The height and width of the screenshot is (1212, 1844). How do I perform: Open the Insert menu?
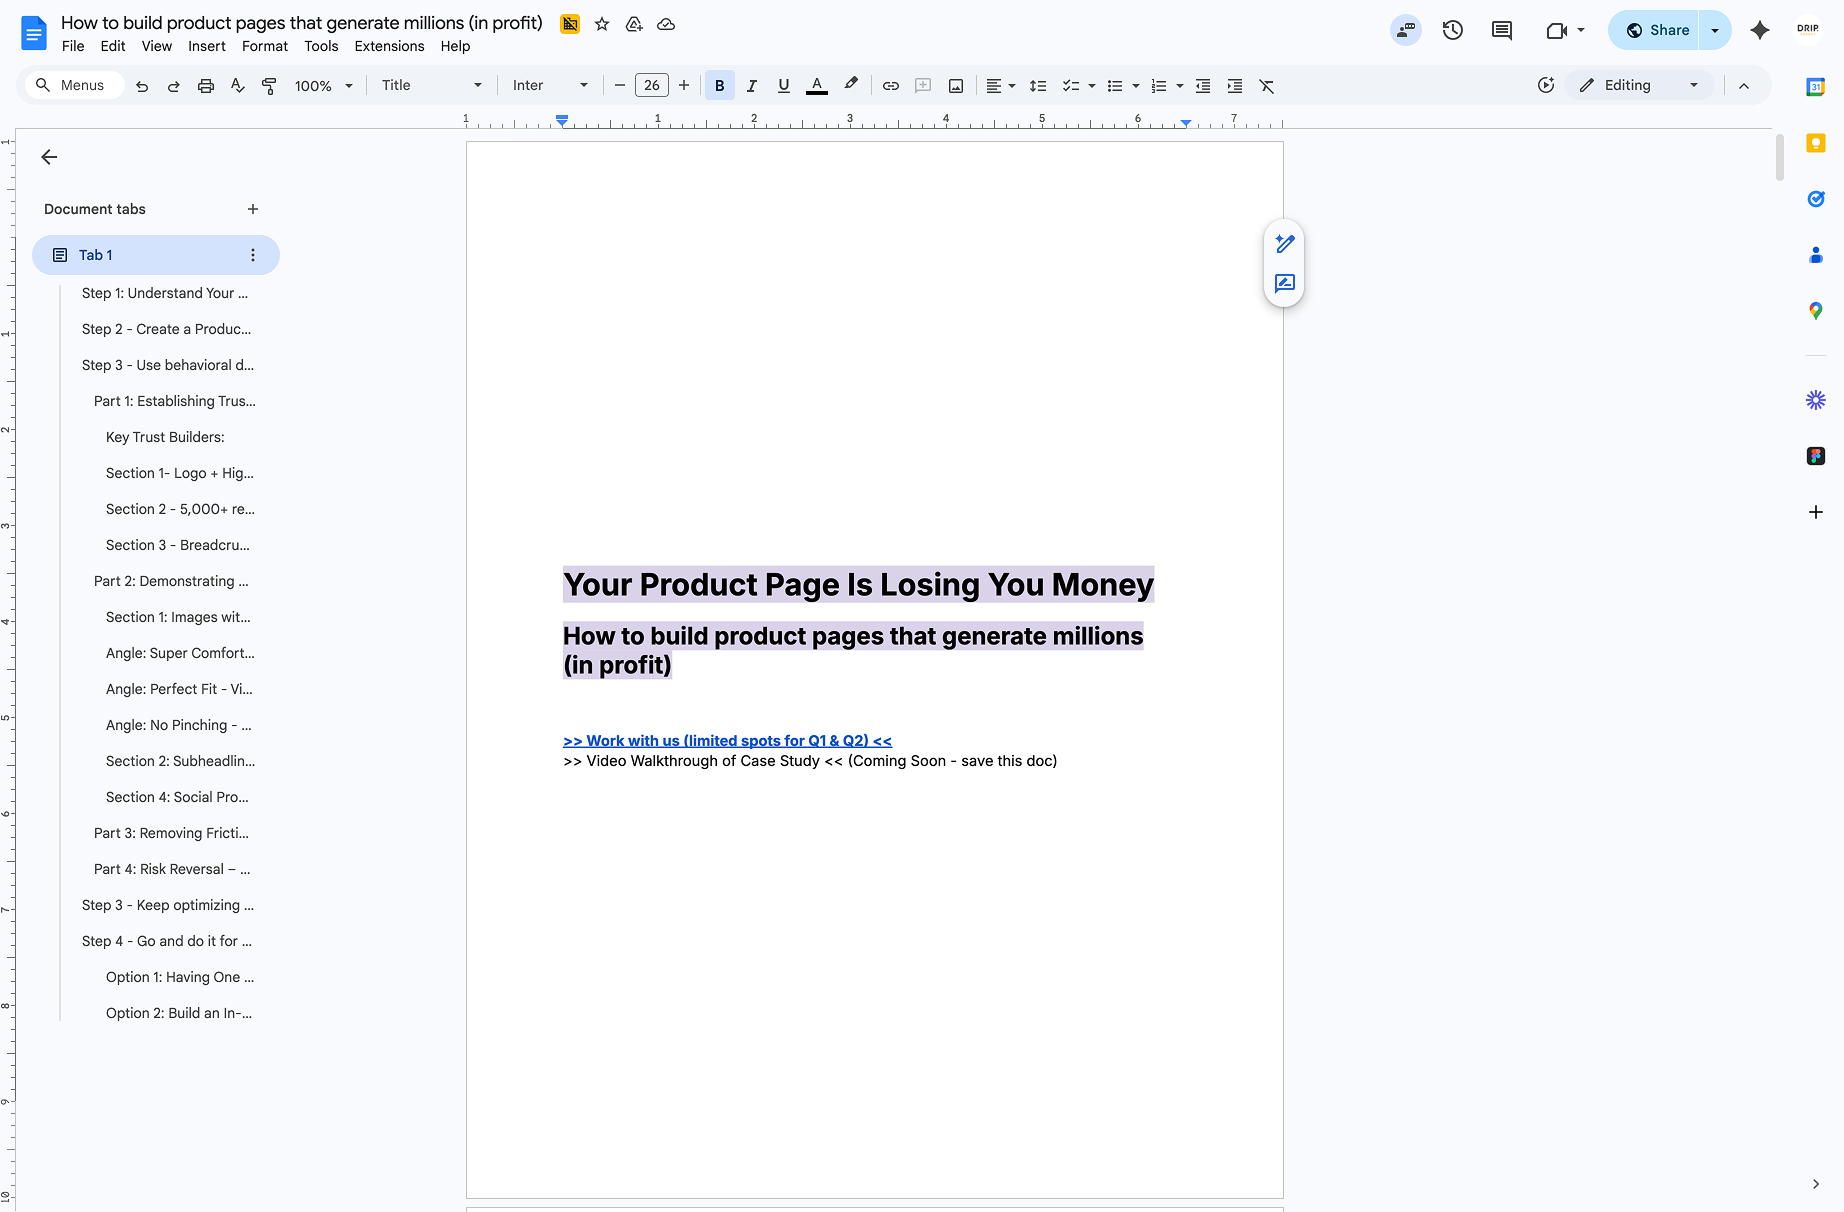(206, 46)
